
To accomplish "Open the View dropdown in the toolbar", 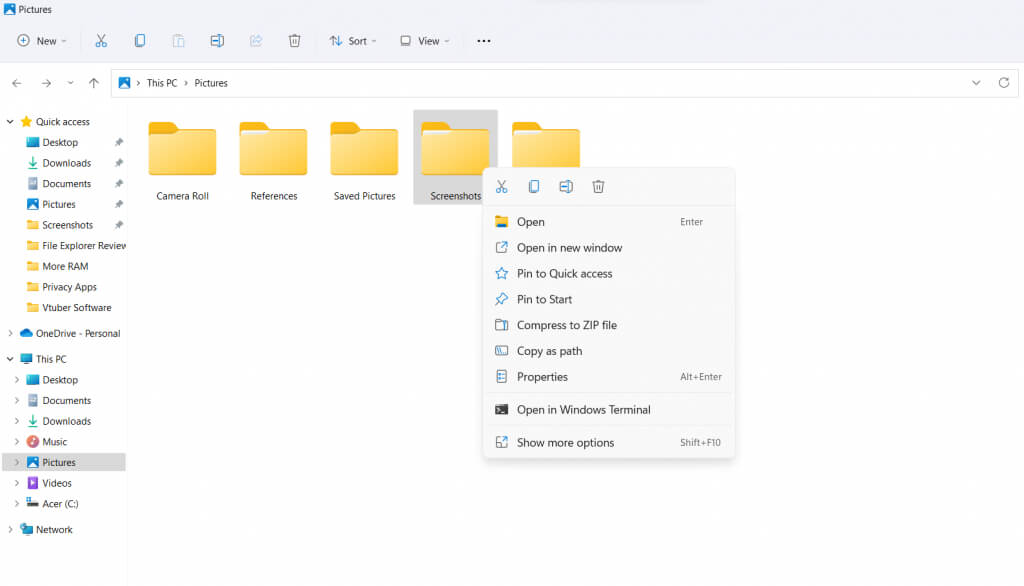I will 424,41.
